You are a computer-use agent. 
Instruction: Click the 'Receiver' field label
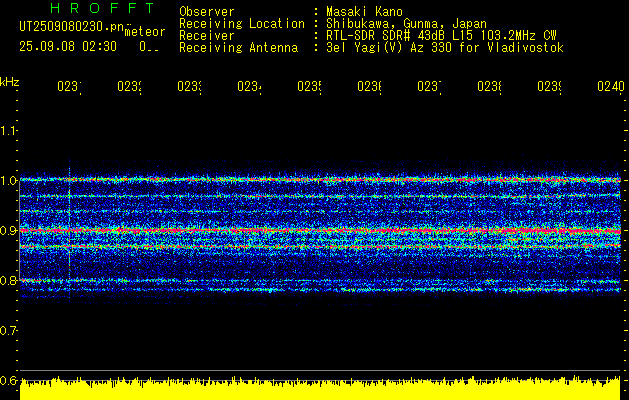207,36
